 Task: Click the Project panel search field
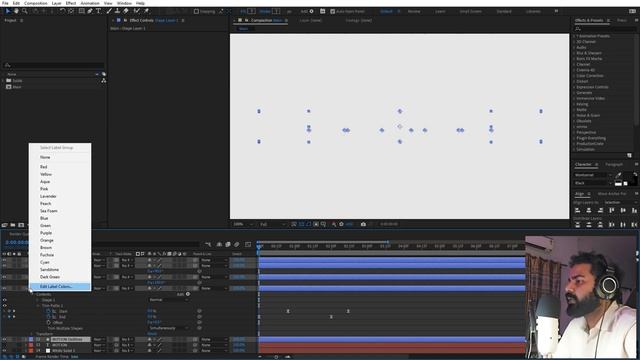click(53, 65)
